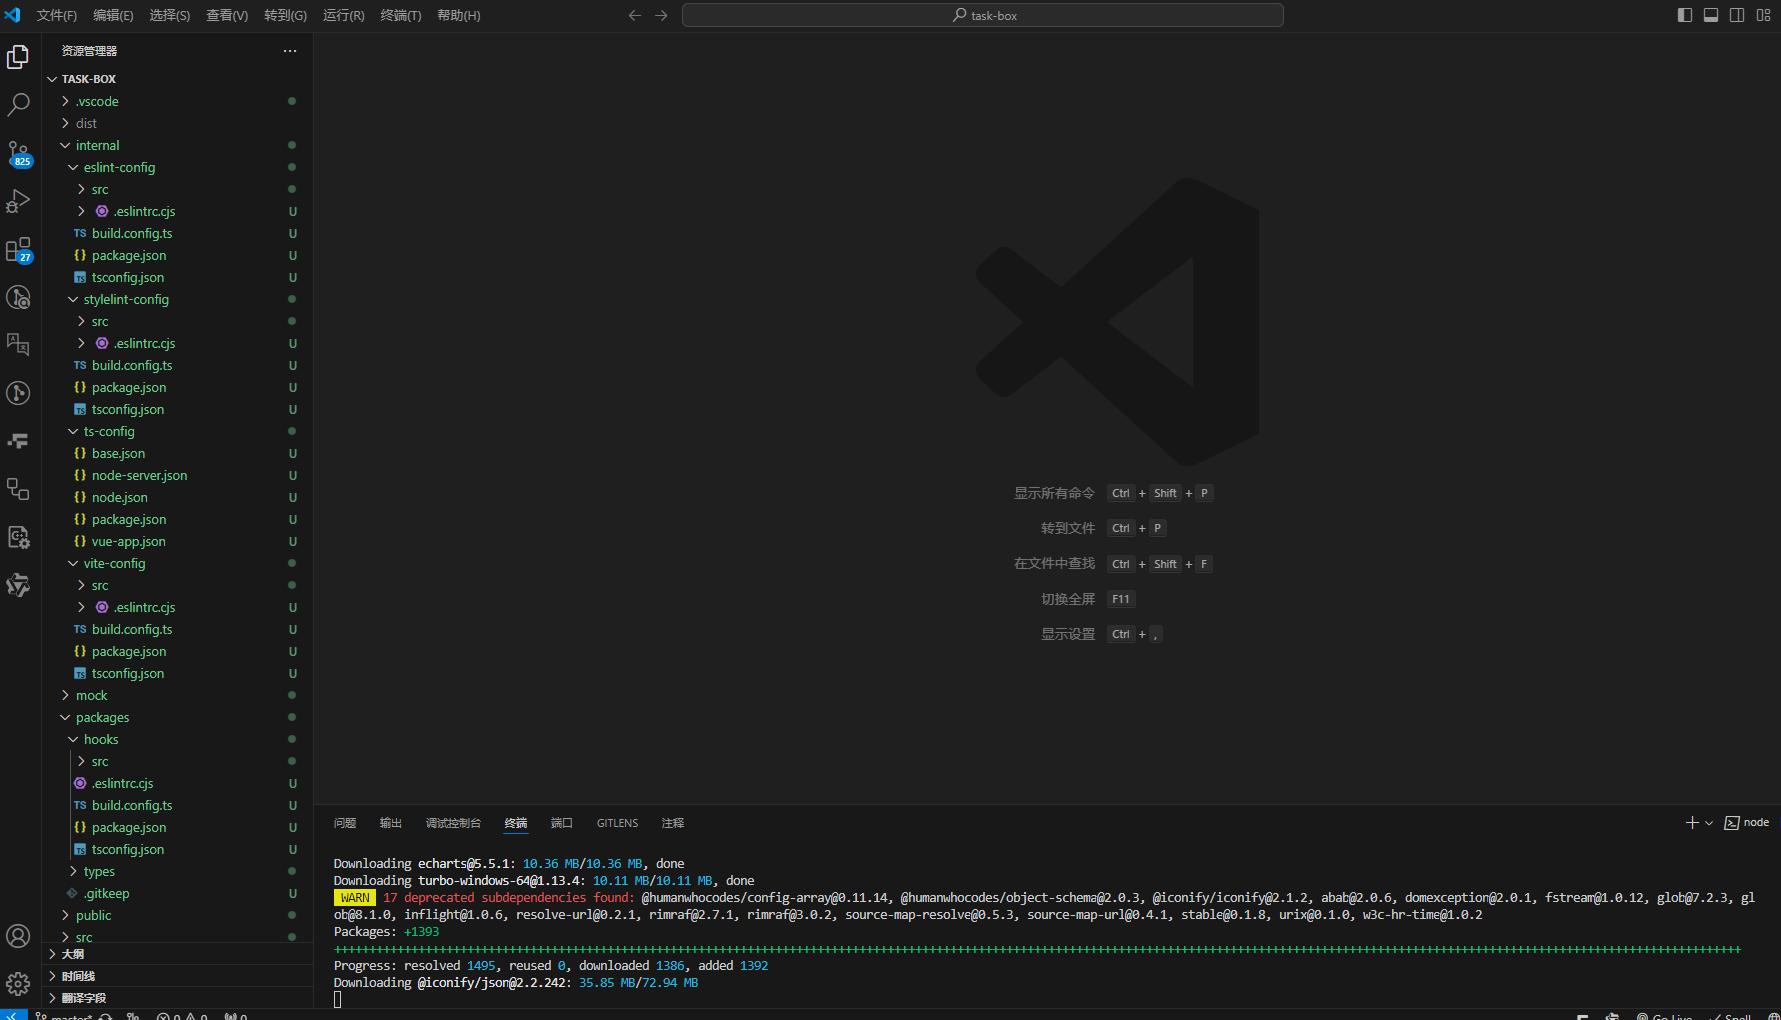Image resolution: width=1781 pixels, height=1020 pixels.
Task: Create a new terminal with plus icon
Action: point(1692,823)
